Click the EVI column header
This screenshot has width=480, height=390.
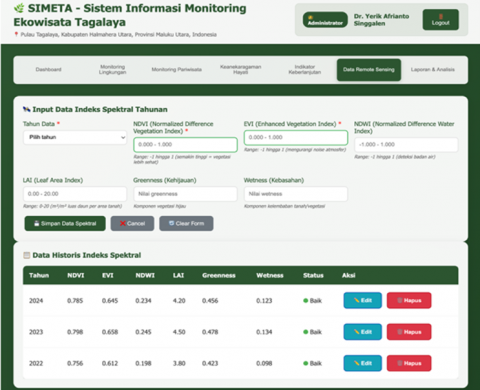(x=108, y=275)
